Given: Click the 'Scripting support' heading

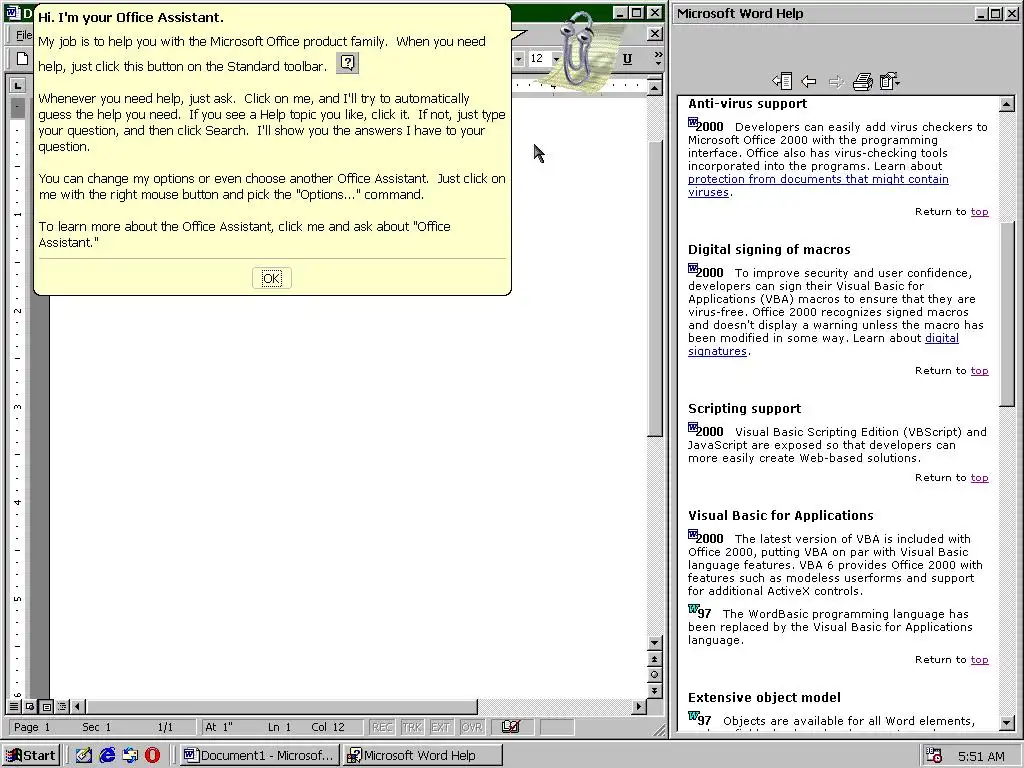Looking at the screenshot, I should [x=744, y=408].
